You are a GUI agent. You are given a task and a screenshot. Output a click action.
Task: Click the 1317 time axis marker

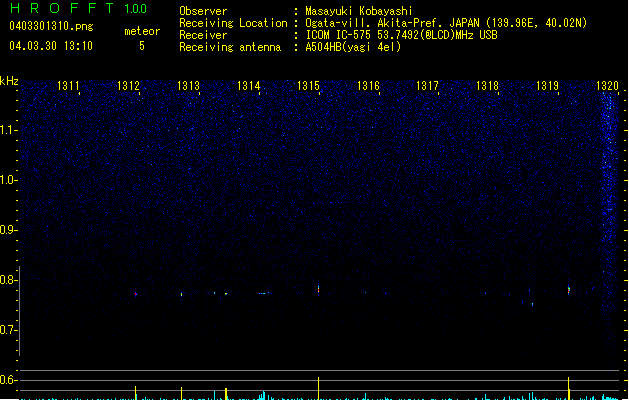[428, 86]
